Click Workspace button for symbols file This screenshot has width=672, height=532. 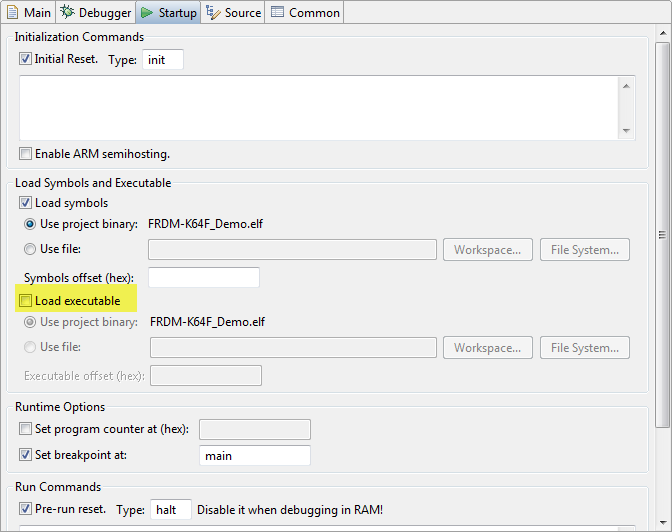pyautogui.click(x=488, y=249)
